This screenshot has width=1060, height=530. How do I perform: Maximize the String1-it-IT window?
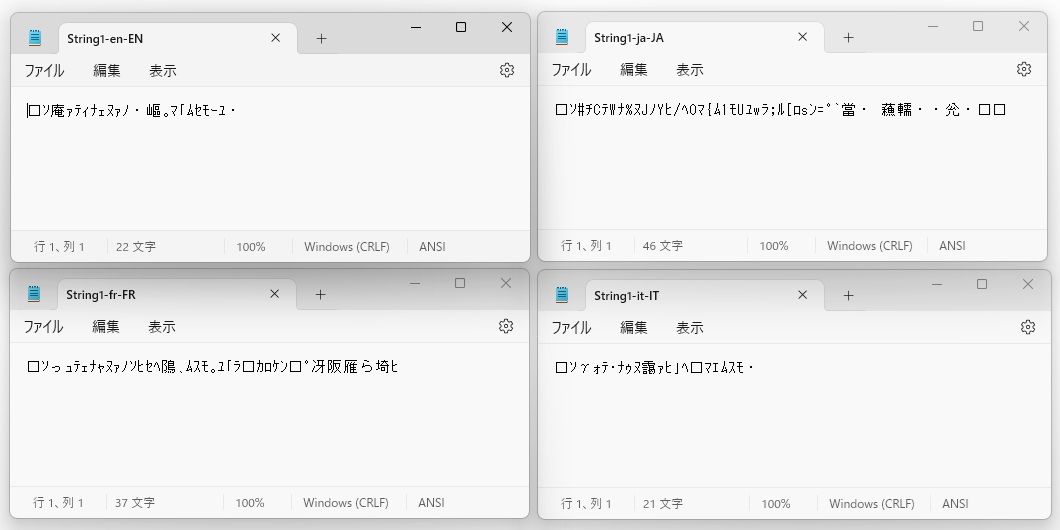point(982,285)
